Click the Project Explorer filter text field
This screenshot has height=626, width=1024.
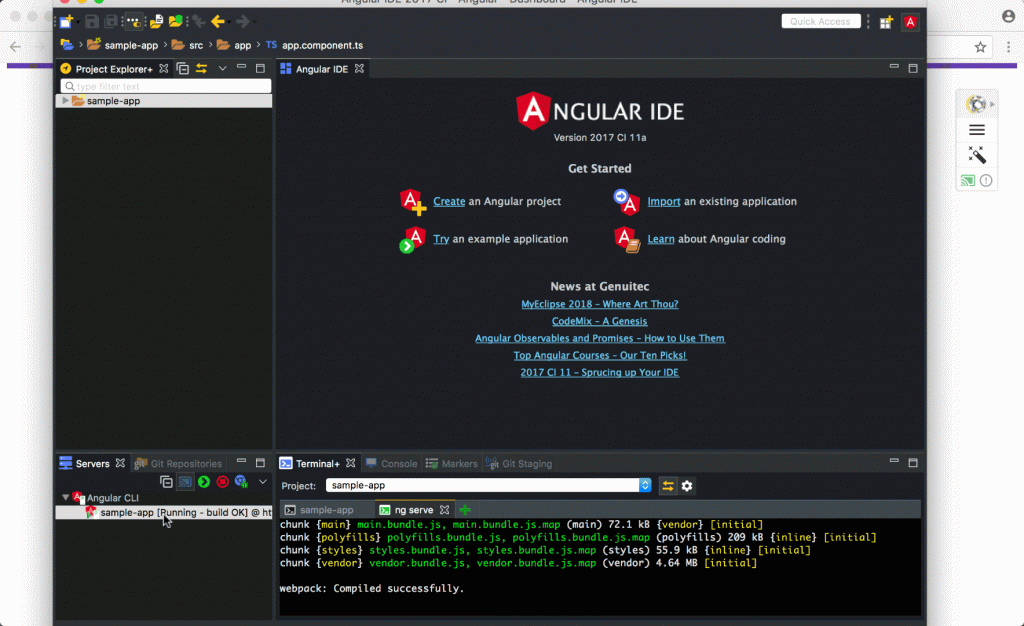click(166, 86)
